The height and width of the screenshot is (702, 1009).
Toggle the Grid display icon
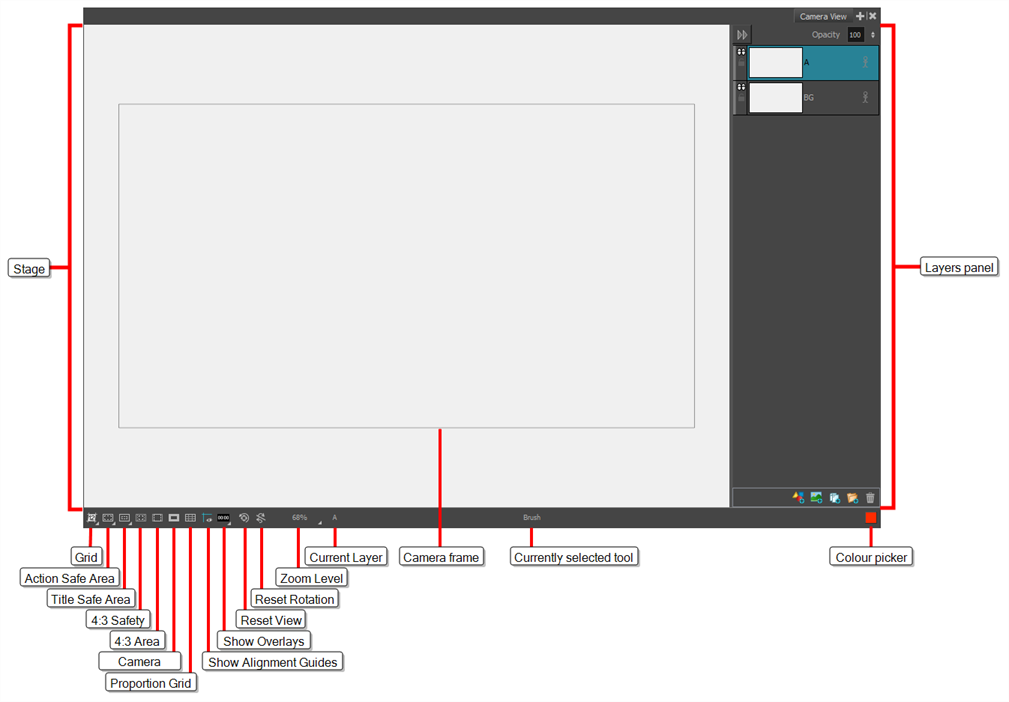click(x=91, y=518)
